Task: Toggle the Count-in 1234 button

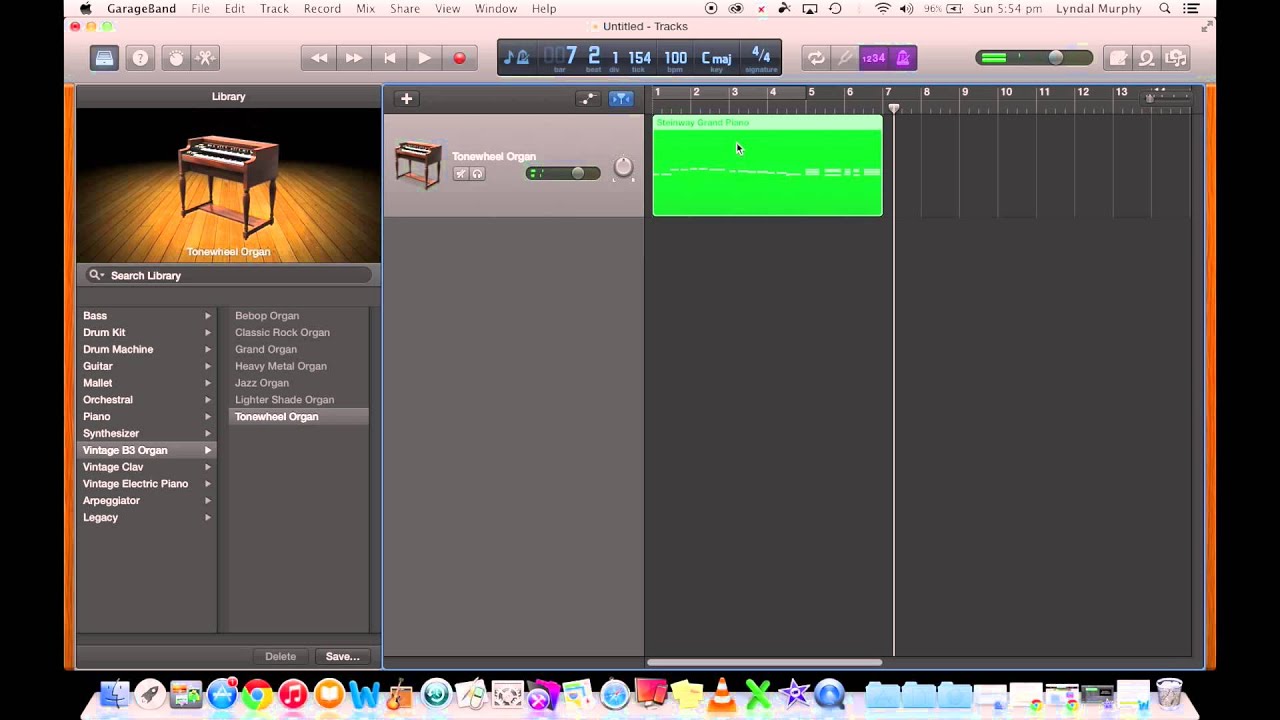Action: point(874,58)
